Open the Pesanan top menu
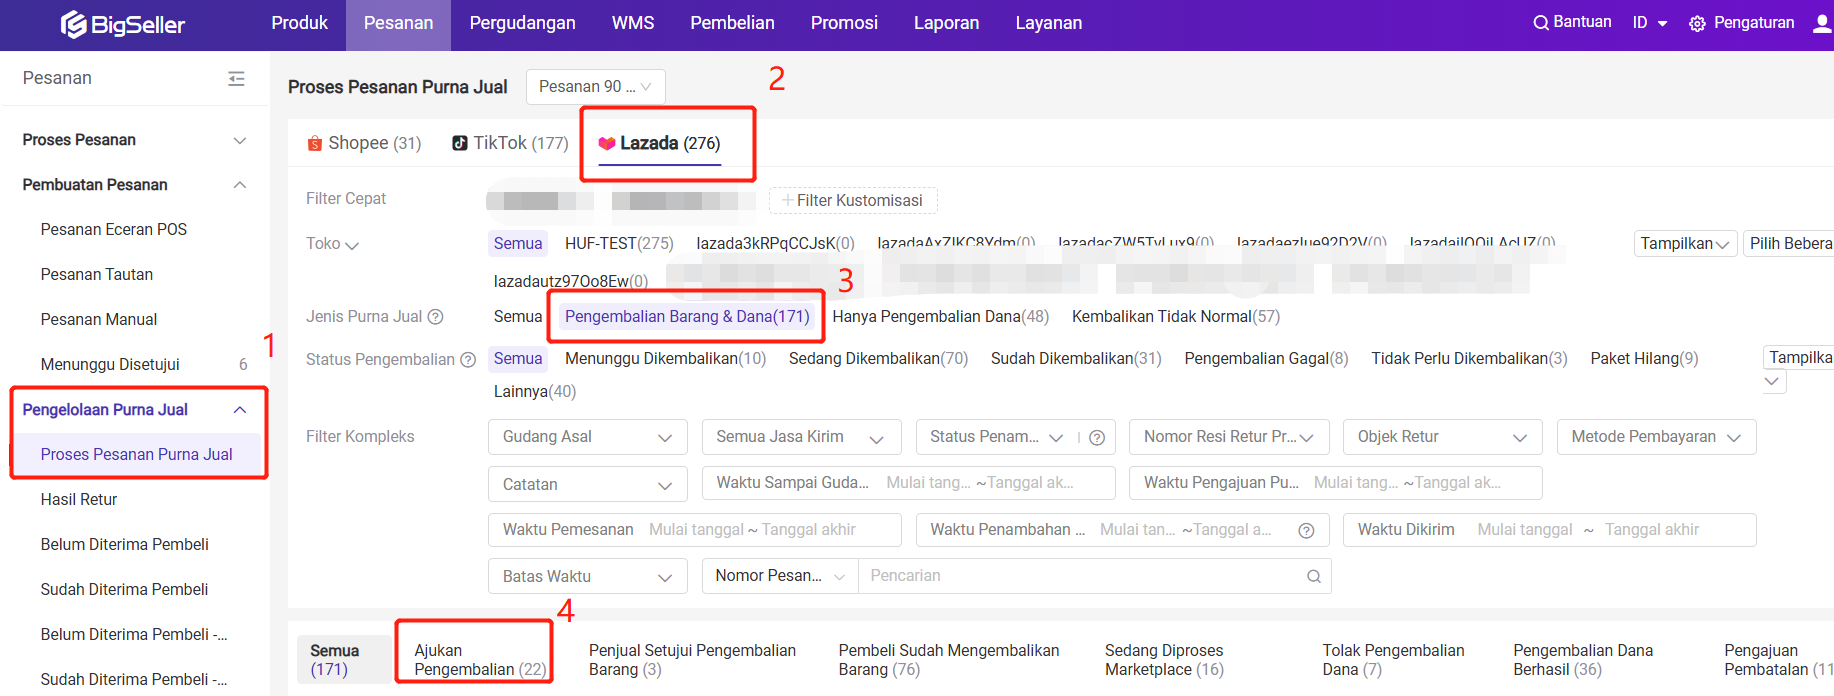This screenshot has height=696, width=1834. click(x=399, y=23)
